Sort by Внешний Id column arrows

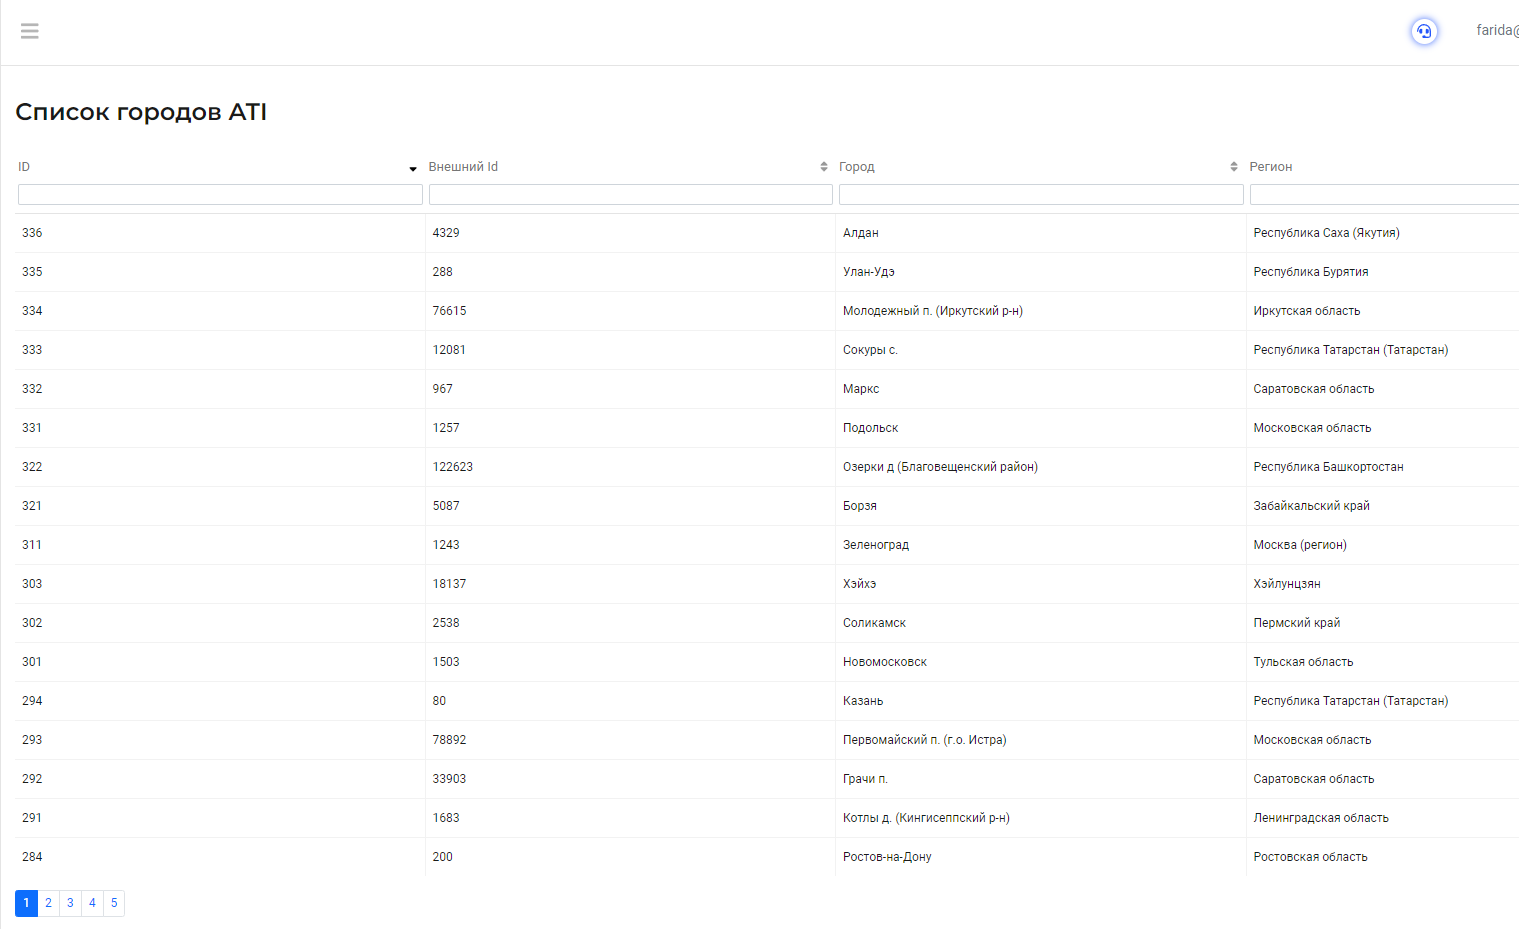click(823, 167)
